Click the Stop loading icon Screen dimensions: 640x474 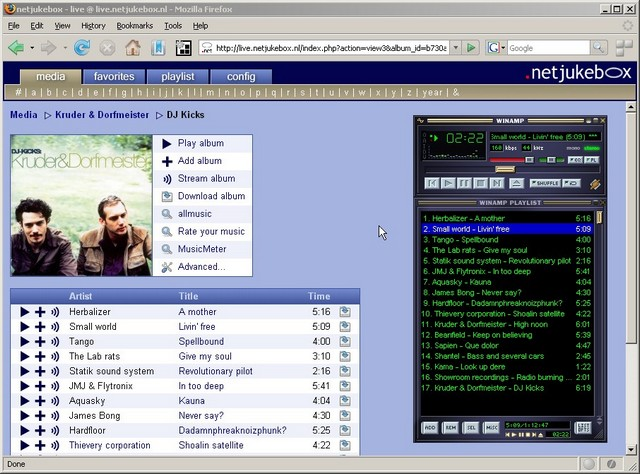click(x=107, y=48)
